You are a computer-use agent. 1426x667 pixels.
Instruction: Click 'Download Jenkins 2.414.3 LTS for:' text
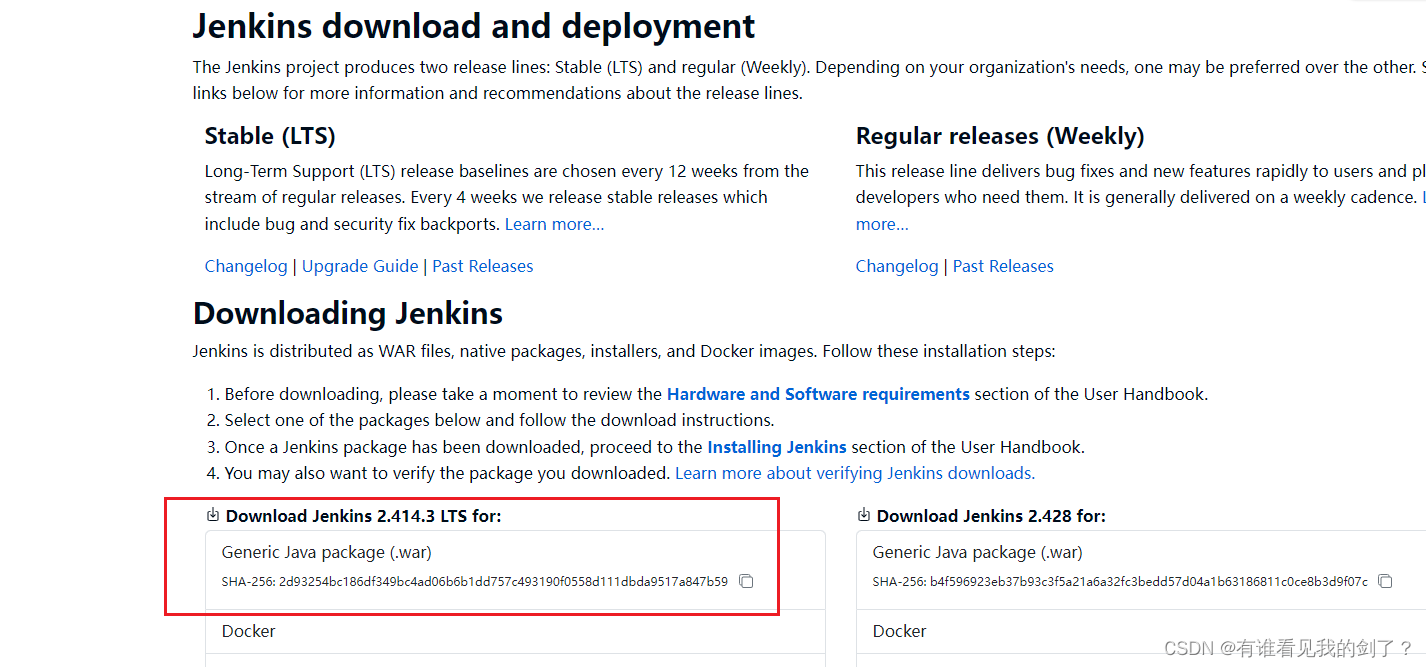[x=364, y=516]
